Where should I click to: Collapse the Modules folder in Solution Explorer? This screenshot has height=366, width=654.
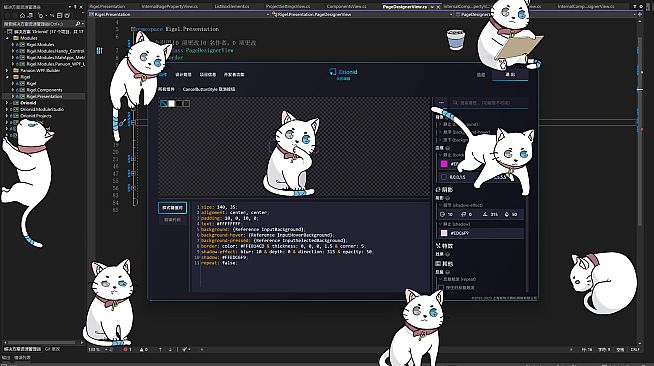coord(7,38)
